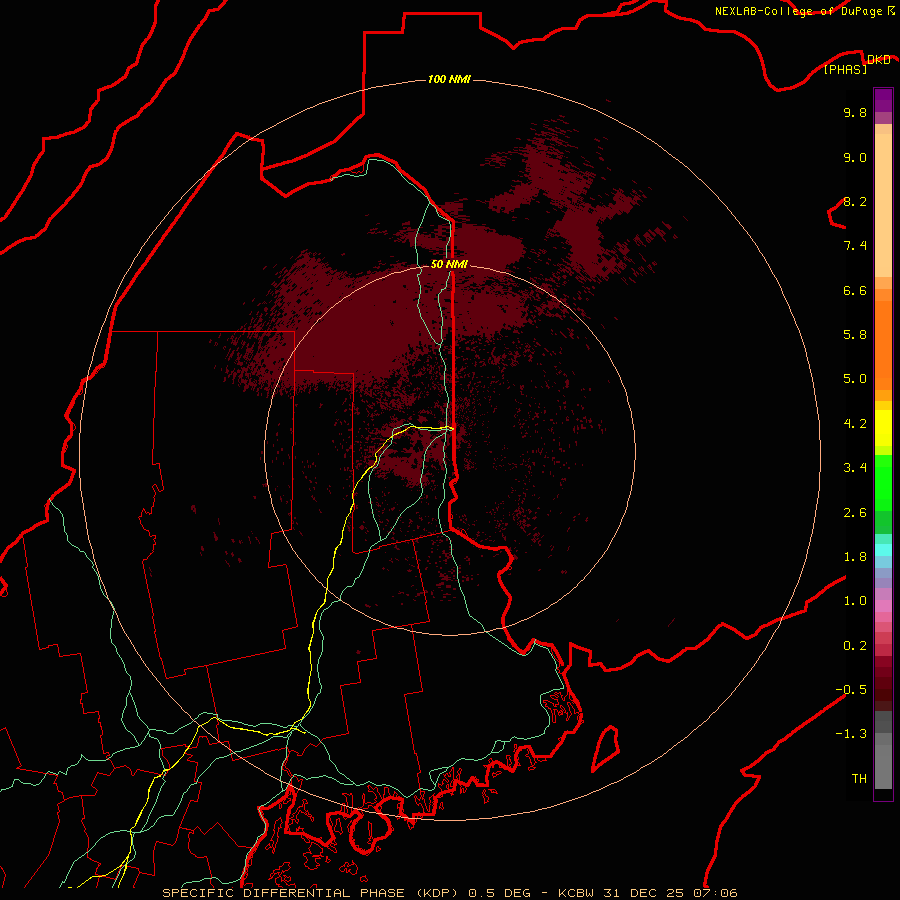Click the DKD label above the color scale
This screenshot has height=900, width=900.
point(878,60)
